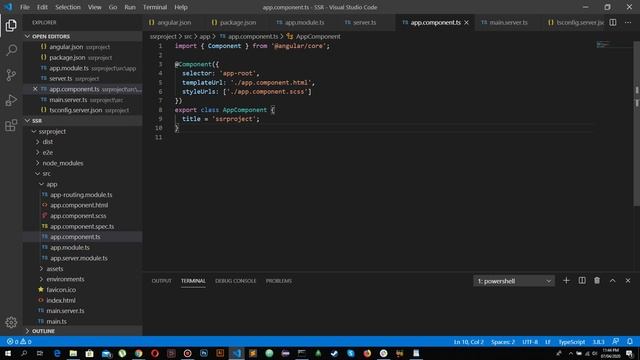Select VS Code icon on taskbar
Image resolution: width=640 pixels, height=360 pixels.
point(237,353)
